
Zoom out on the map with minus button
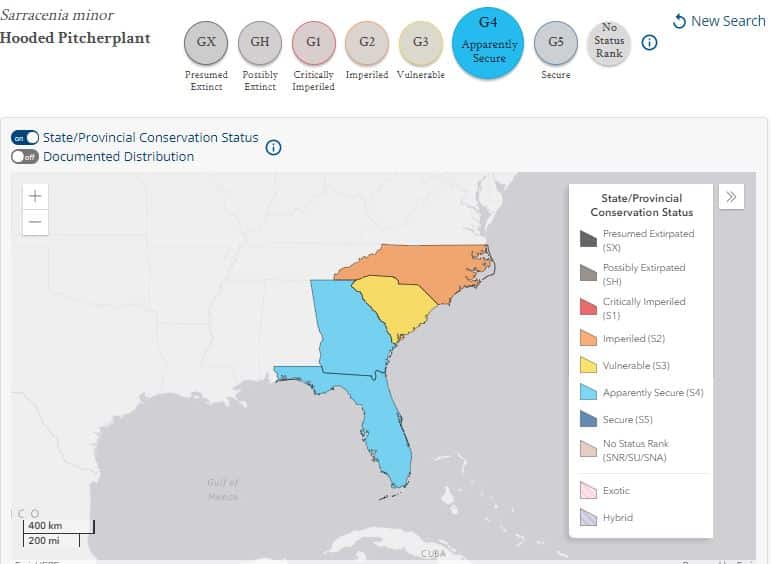coord(35,222)
